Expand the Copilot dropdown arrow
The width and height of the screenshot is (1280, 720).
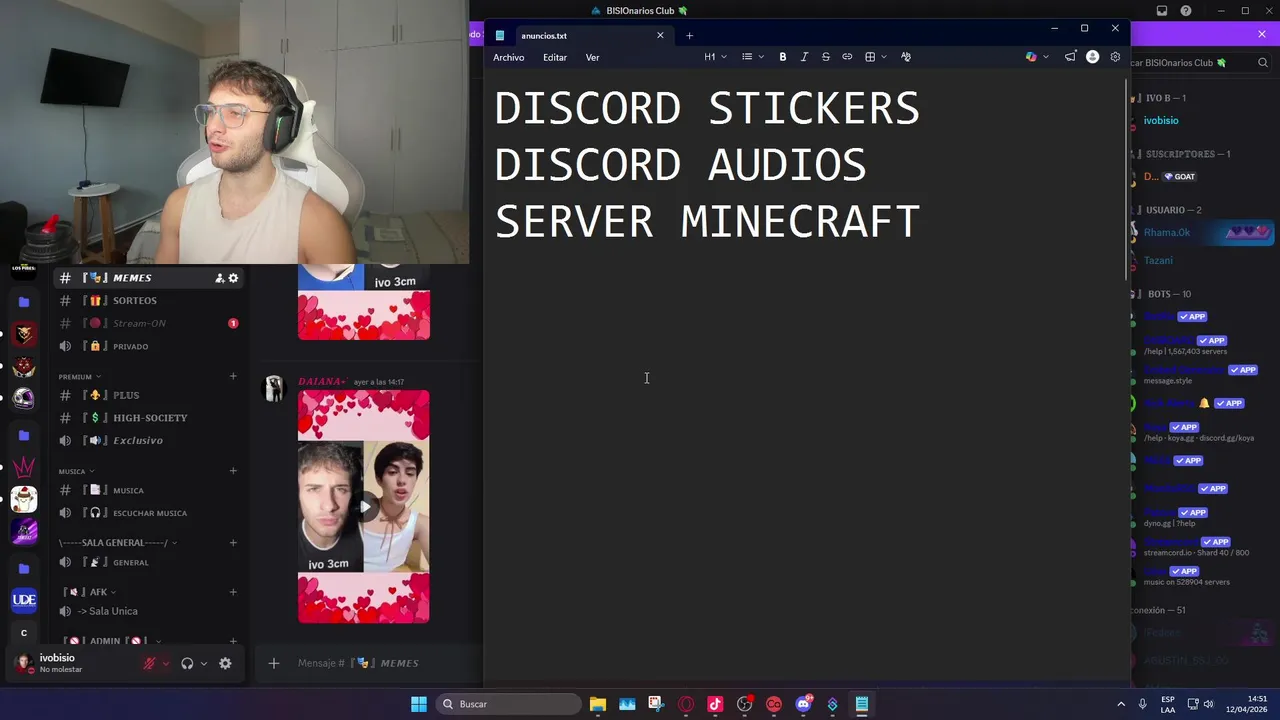pos(1046,57)
